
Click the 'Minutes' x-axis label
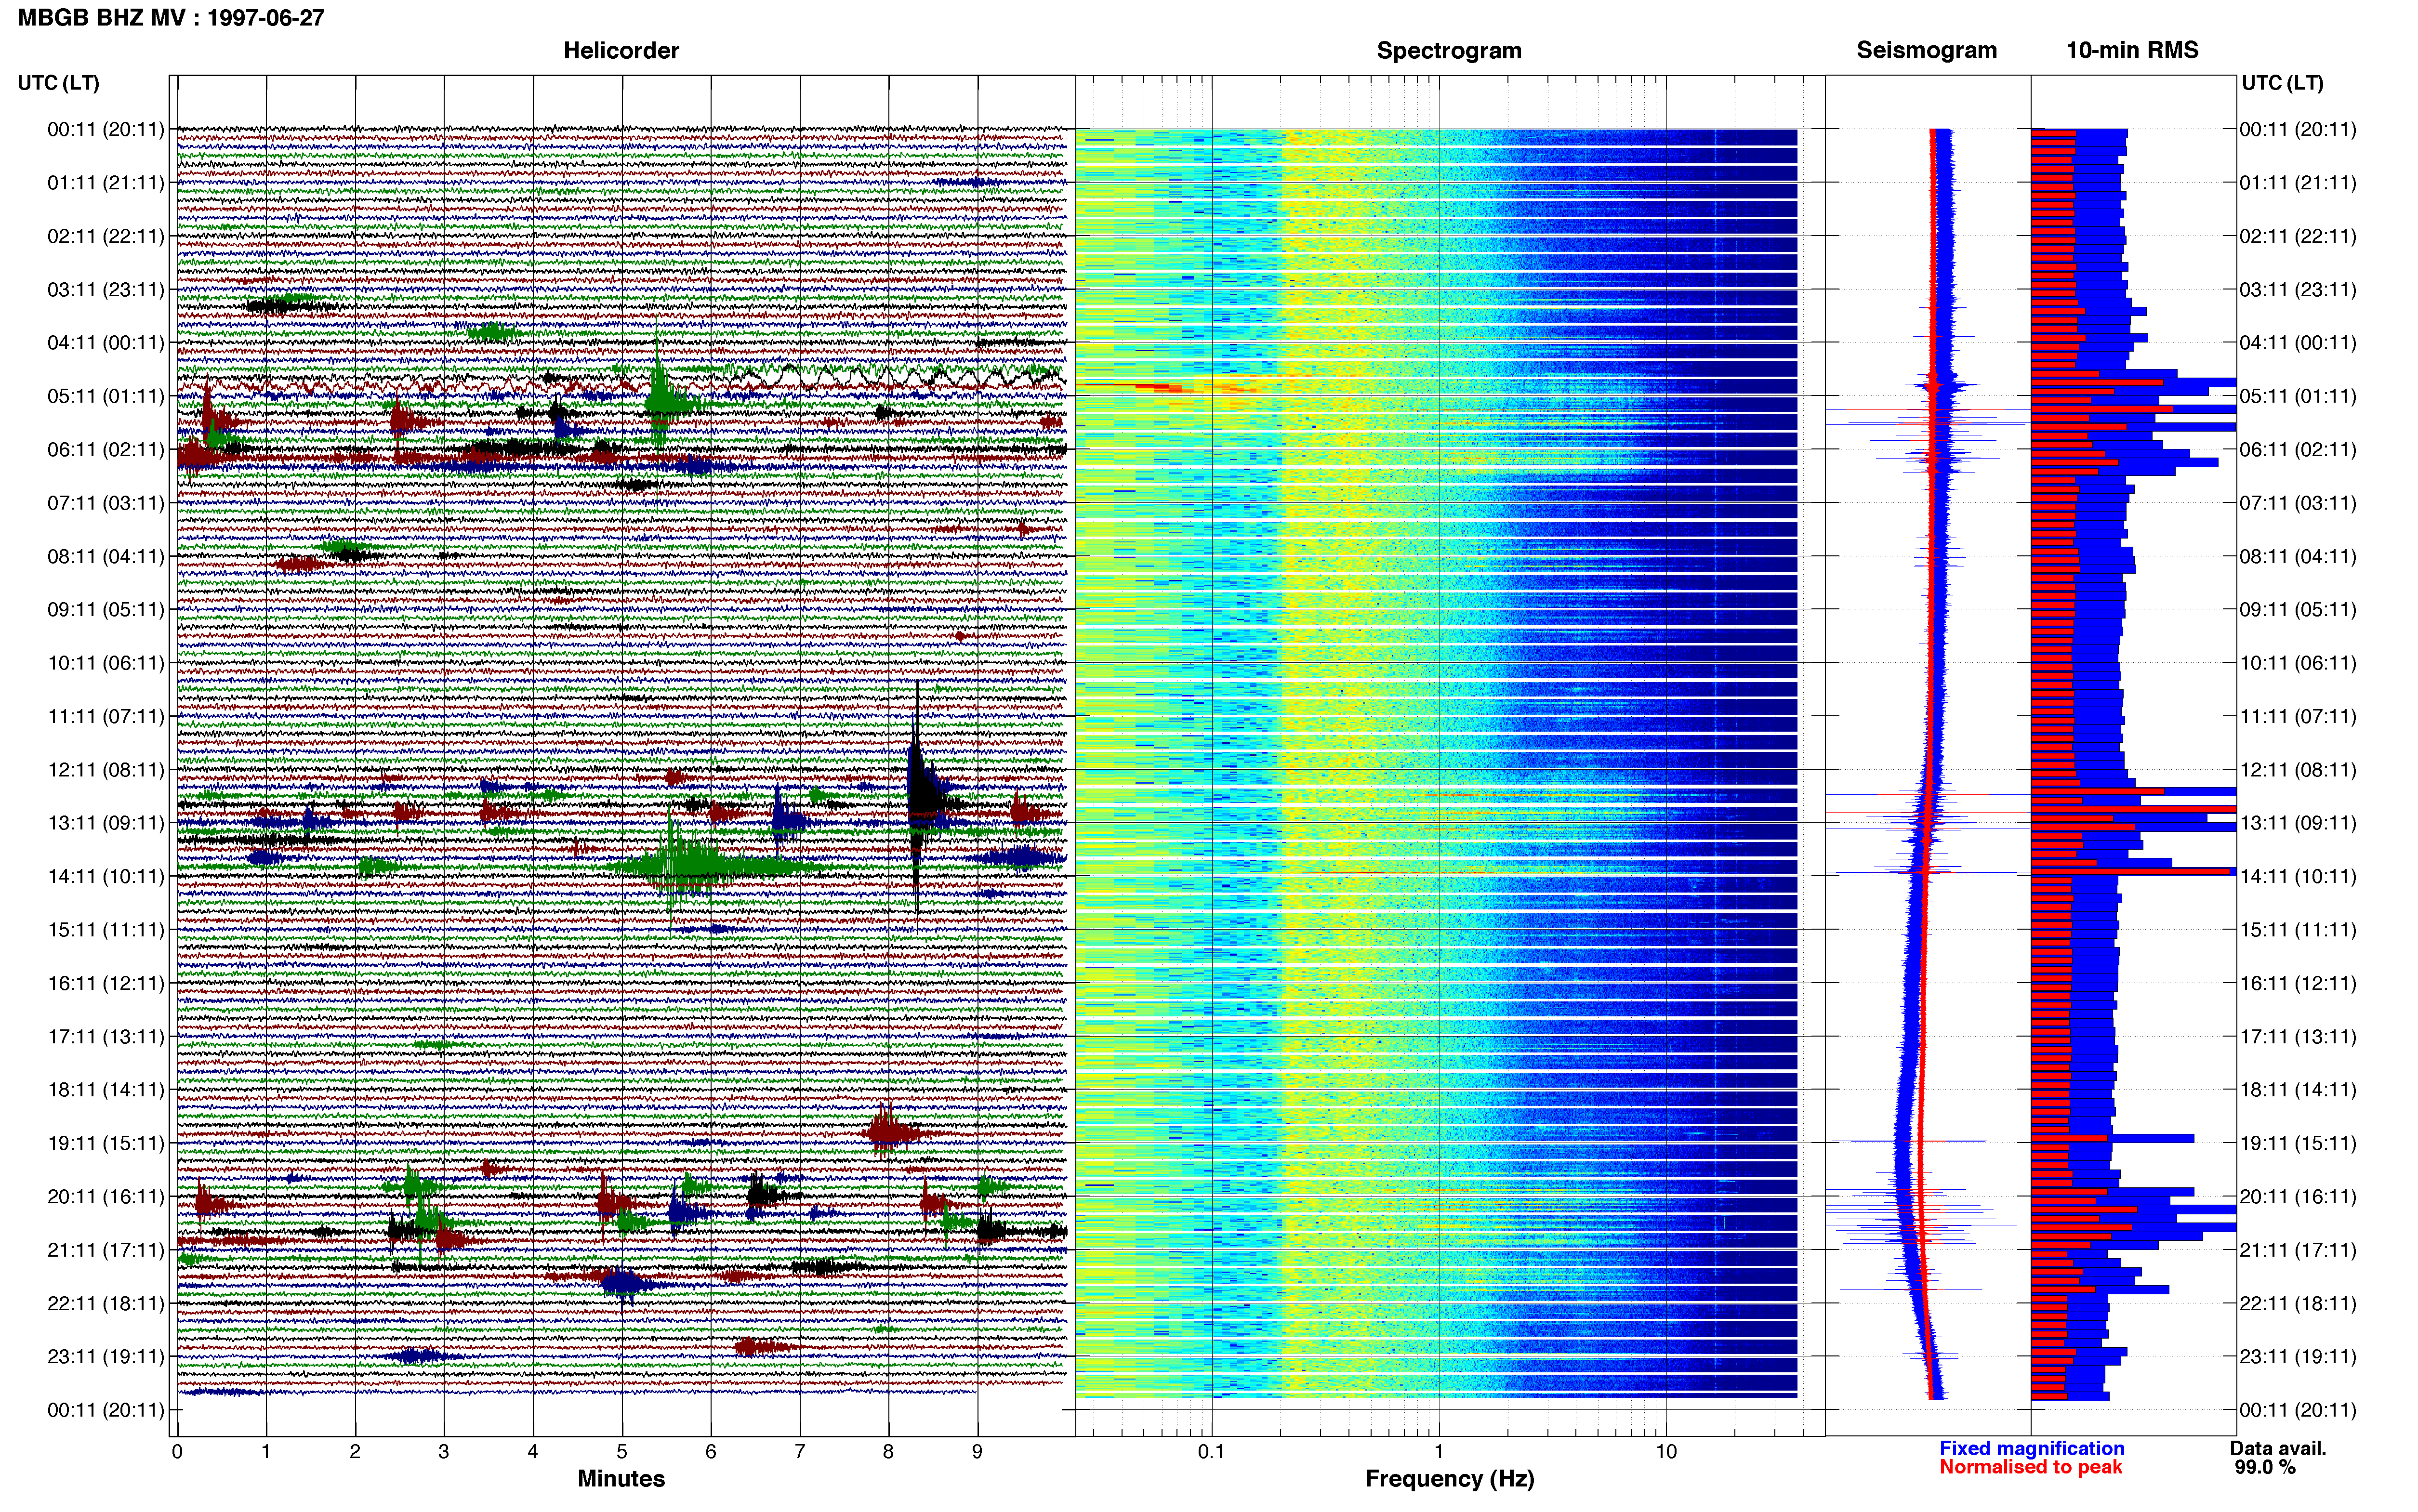pos(621,1478)
